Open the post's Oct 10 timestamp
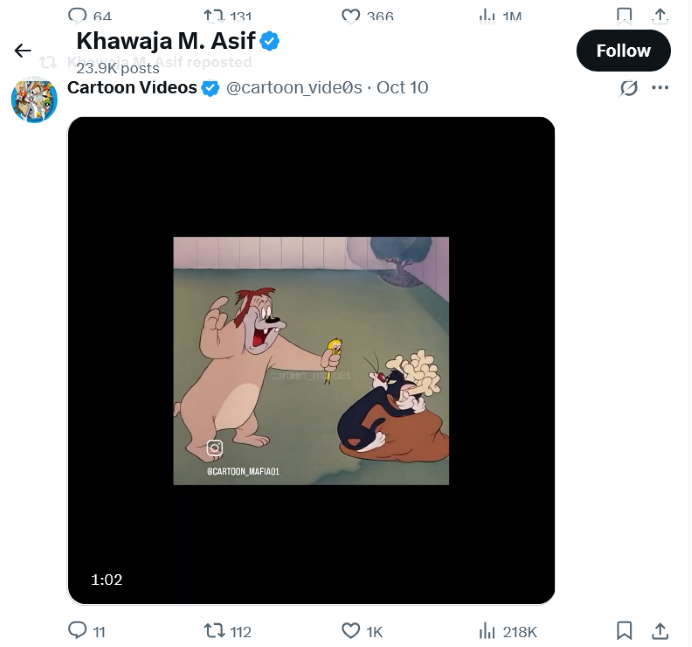 tap(402, 88)
